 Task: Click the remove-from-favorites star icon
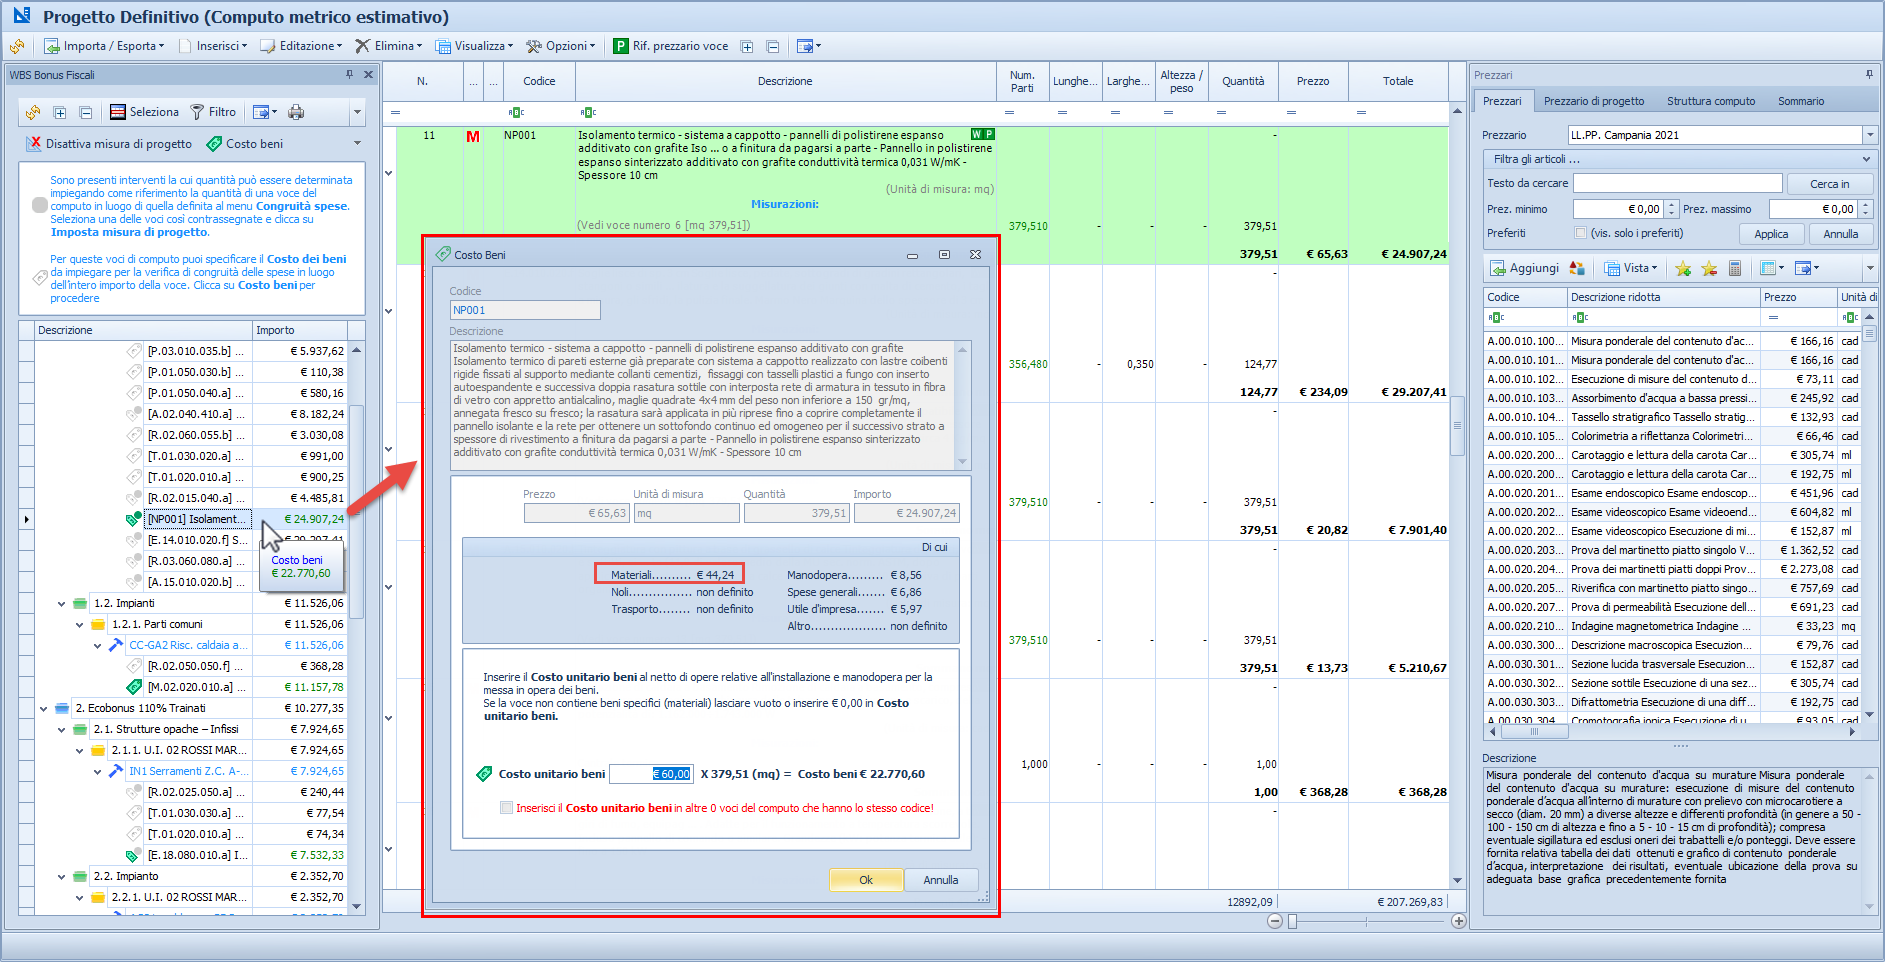point(1709,268)
